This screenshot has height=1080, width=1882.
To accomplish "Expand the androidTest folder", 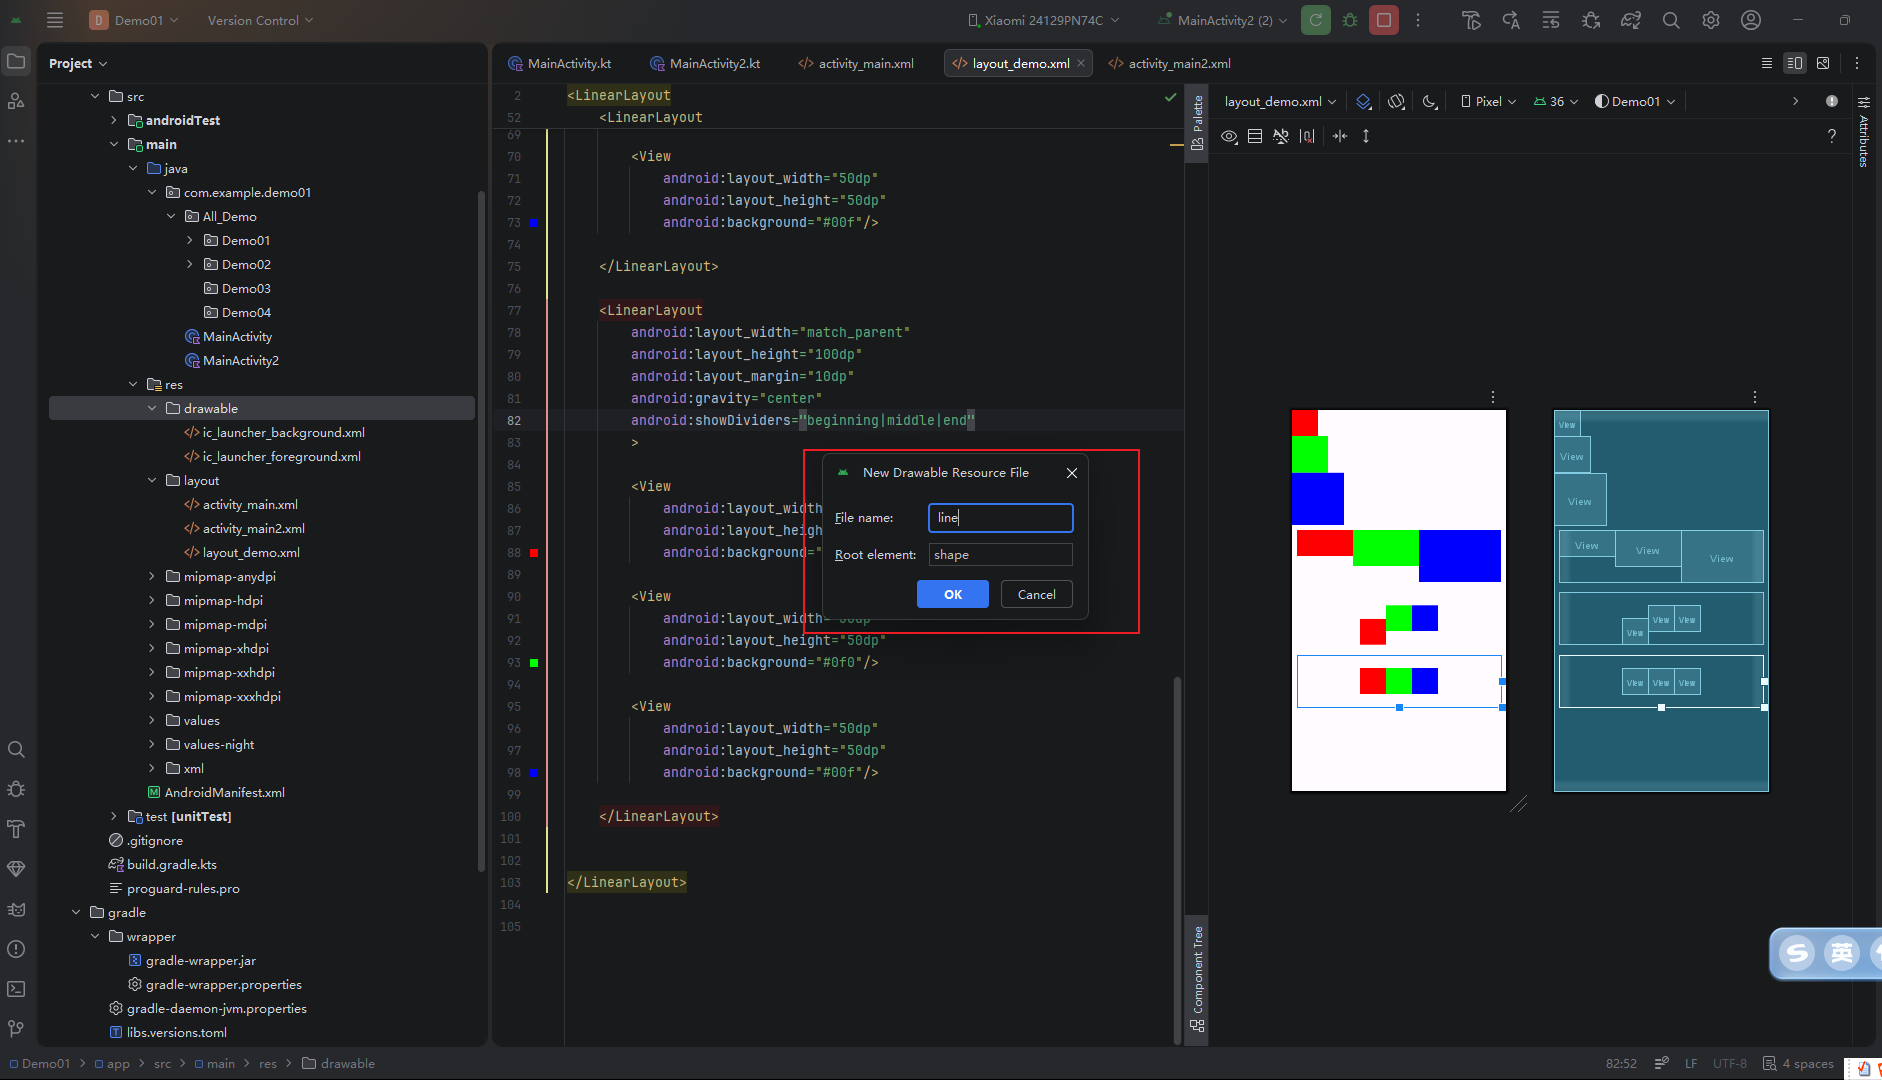I will [x=114, y=120].
